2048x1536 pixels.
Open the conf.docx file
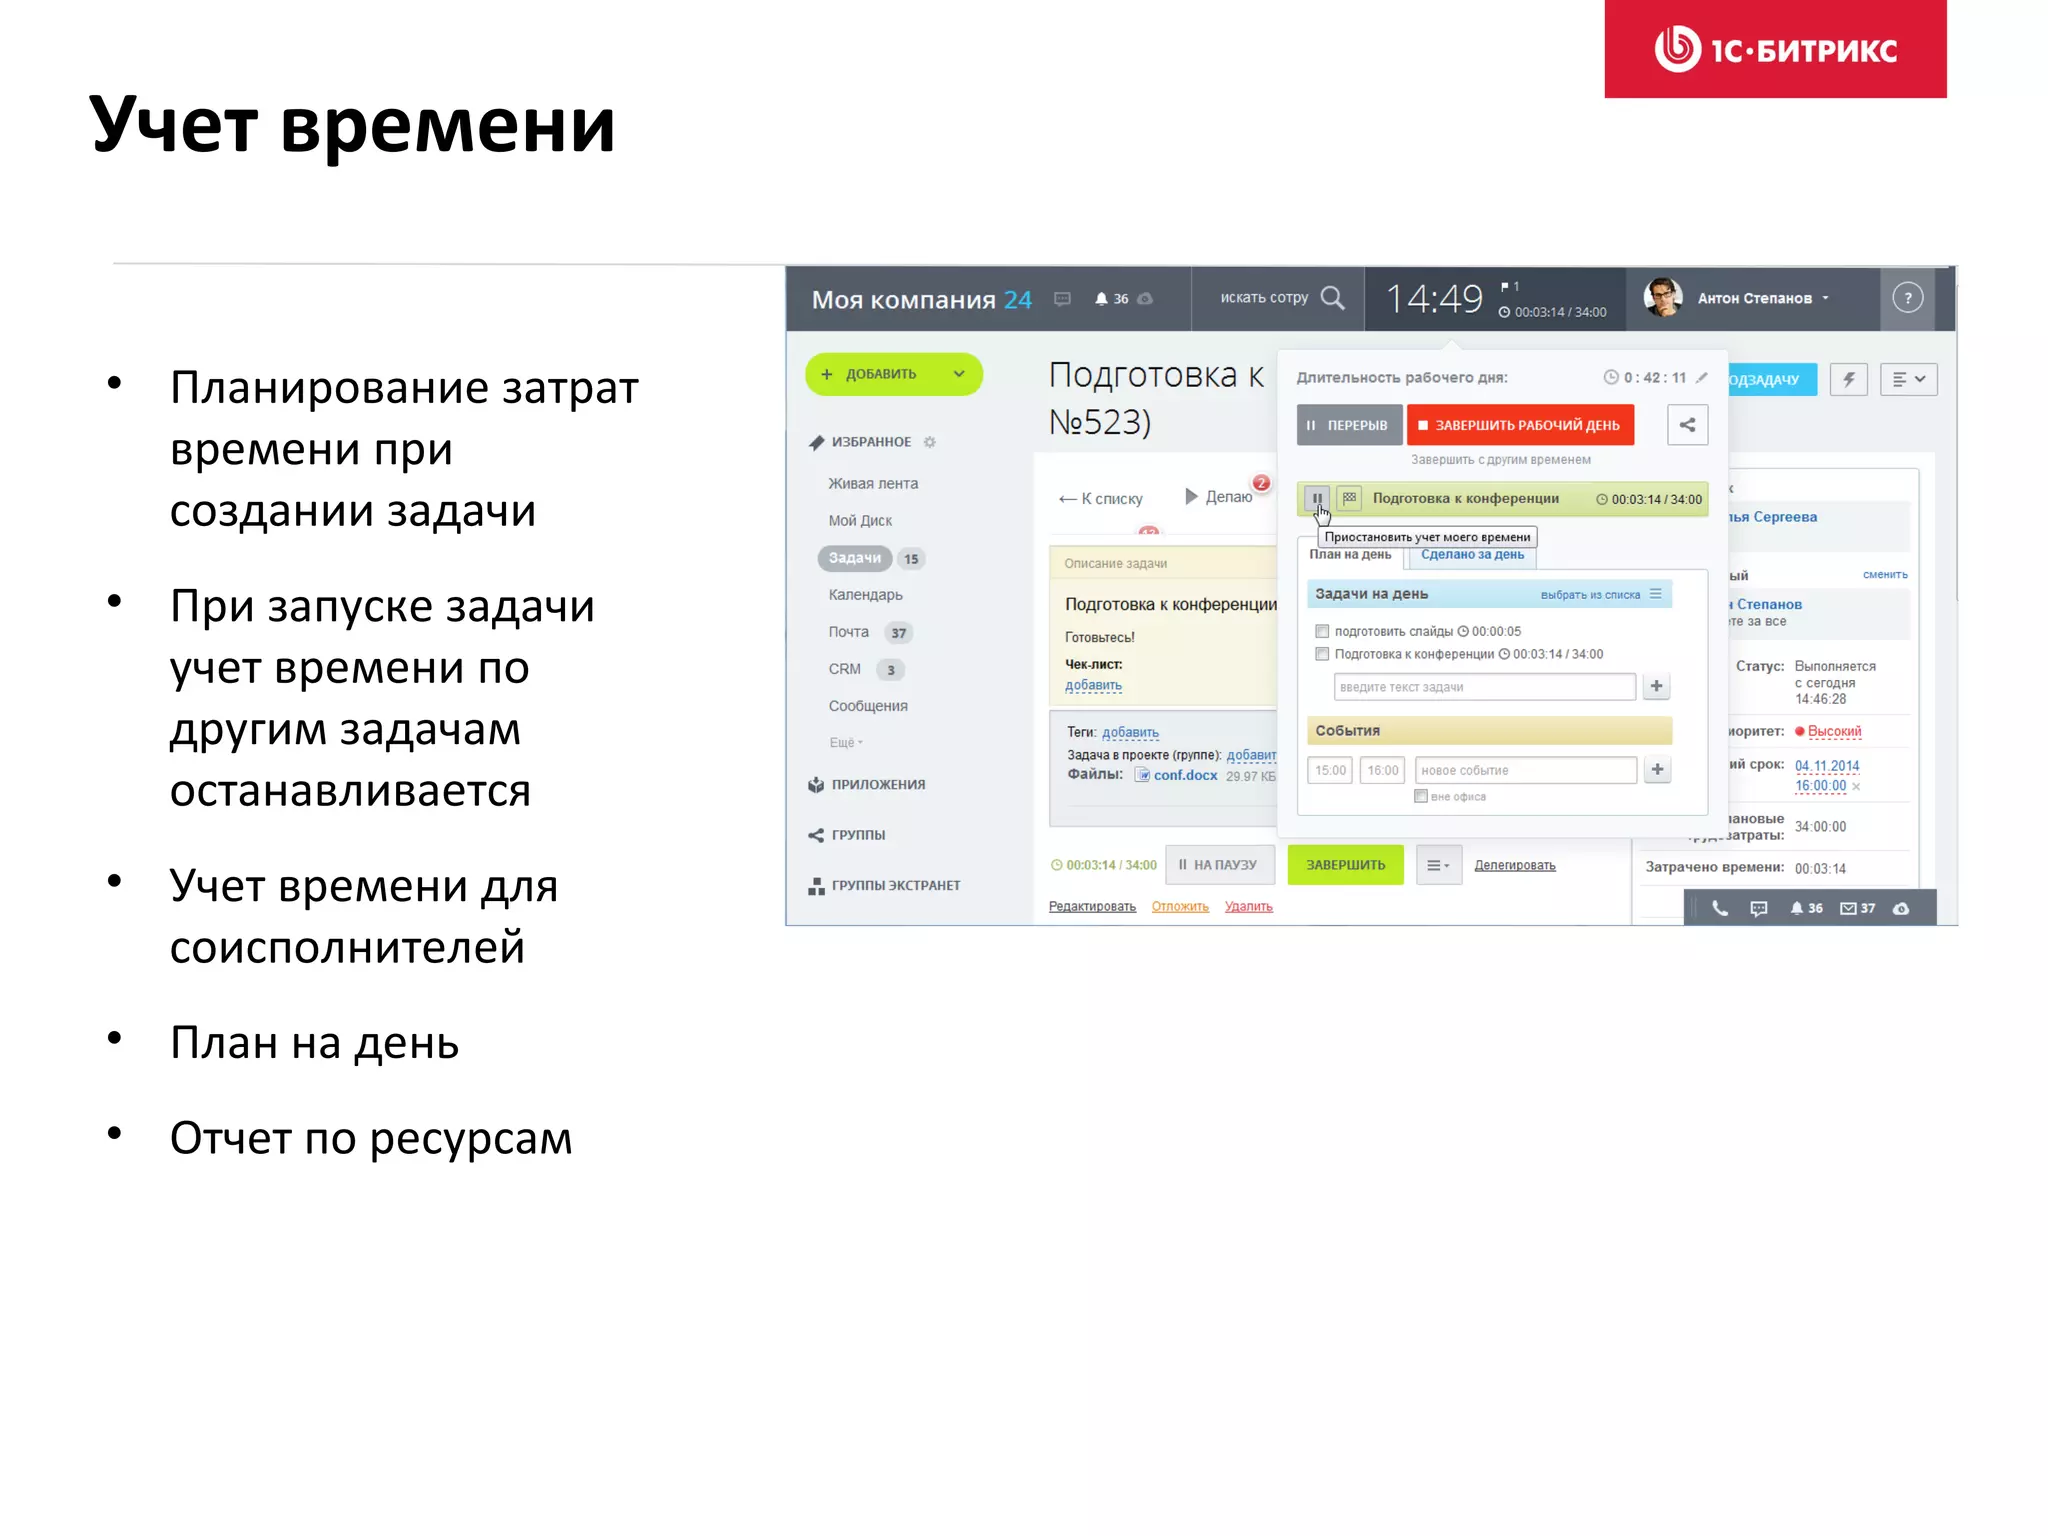(1185, 775)
